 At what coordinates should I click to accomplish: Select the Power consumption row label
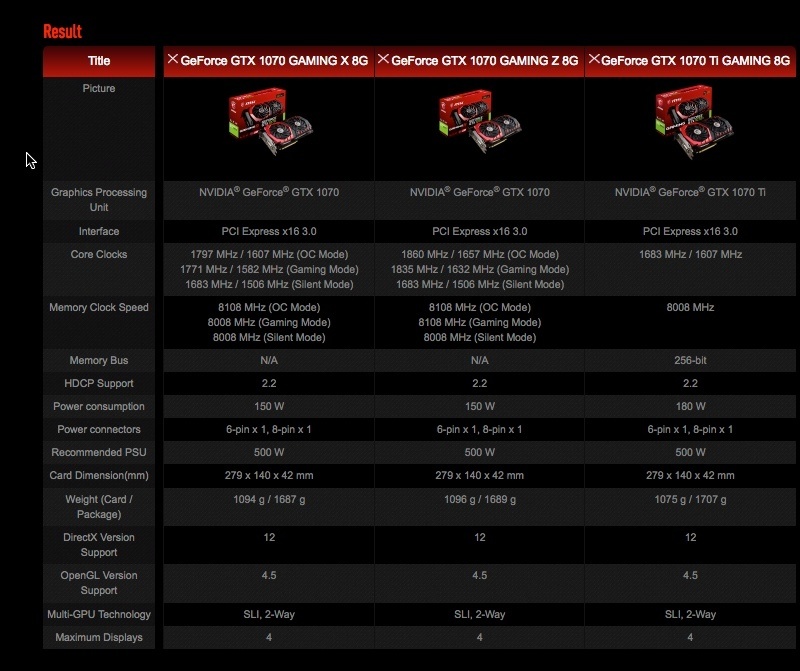99,406
